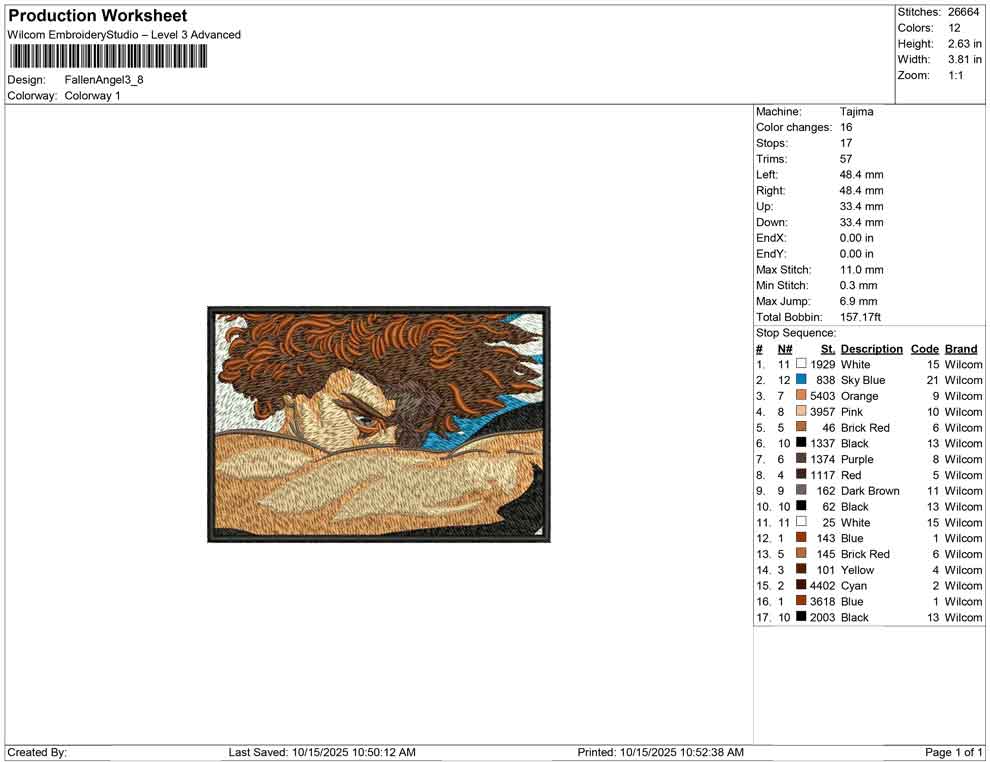Click the 'Cyan' description text
This screenshot has width=990, height=762.
click(x=854, y=585)
